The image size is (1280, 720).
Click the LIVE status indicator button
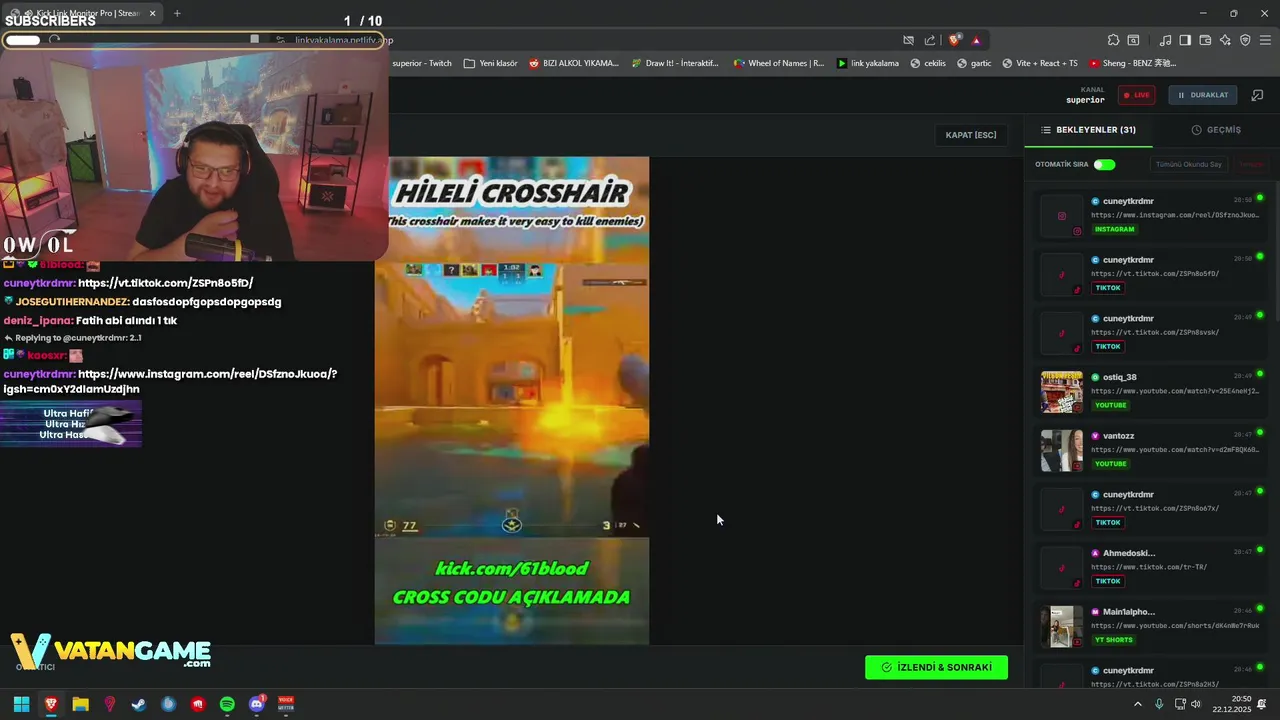point(1136,95)
